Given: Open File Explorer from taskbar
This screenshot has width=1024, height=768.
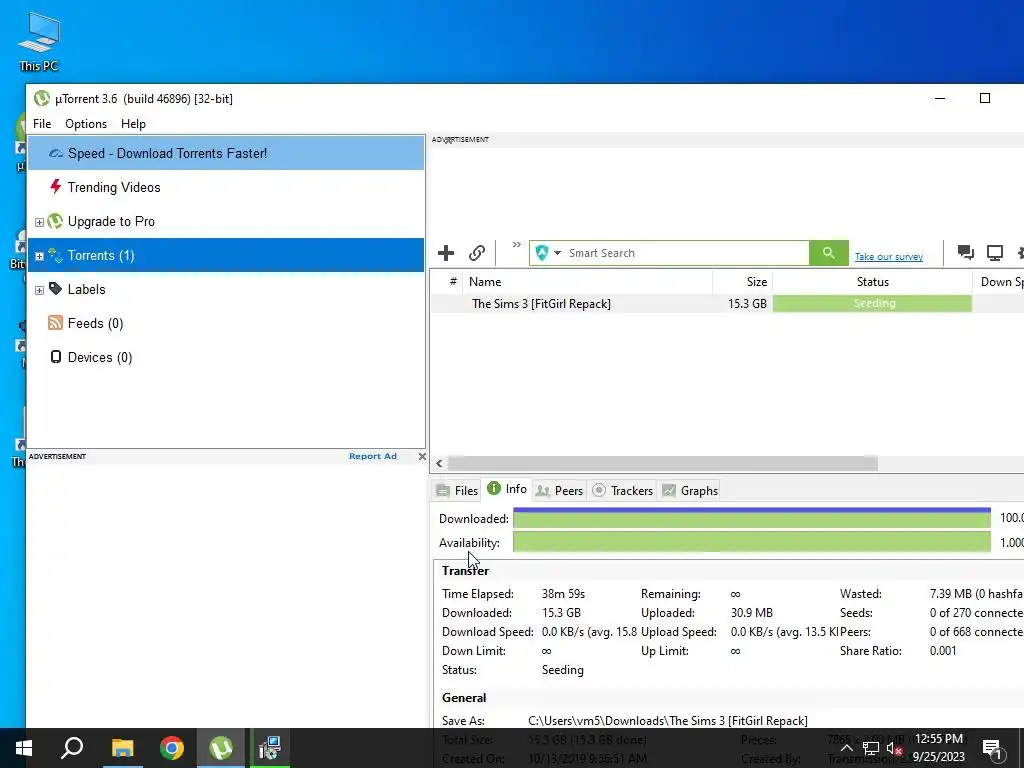Looking at the screenshot, I should pos(122,748).
